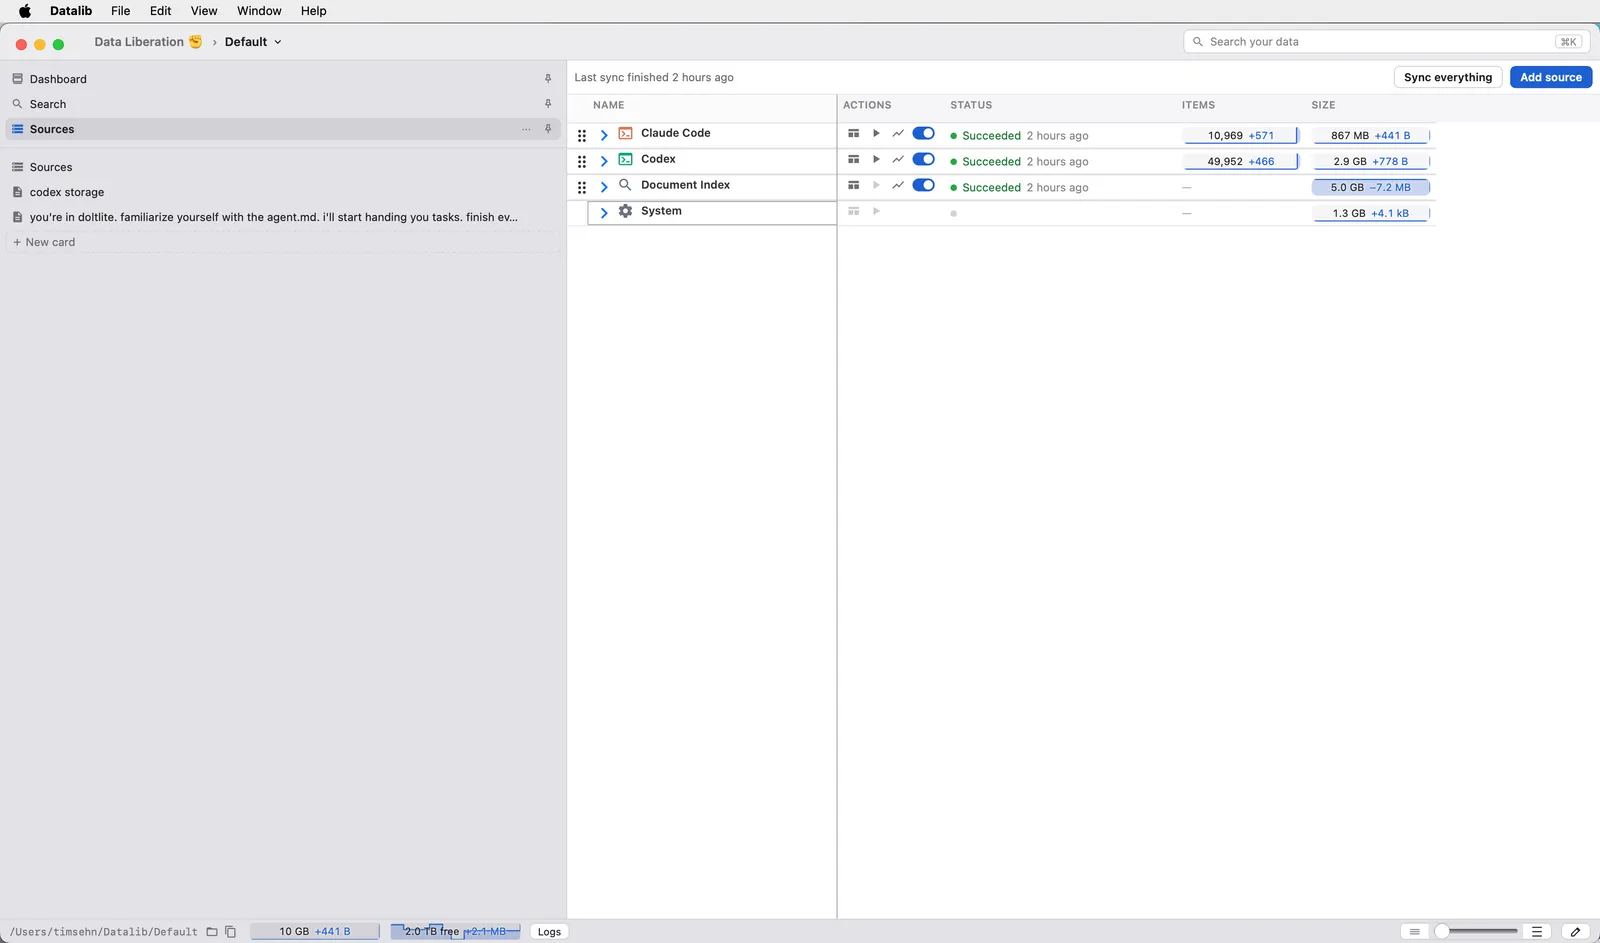The image size is (1600, 943).
Task: Click the pin icon next to Dashboard
Action: tap(548, 79)
